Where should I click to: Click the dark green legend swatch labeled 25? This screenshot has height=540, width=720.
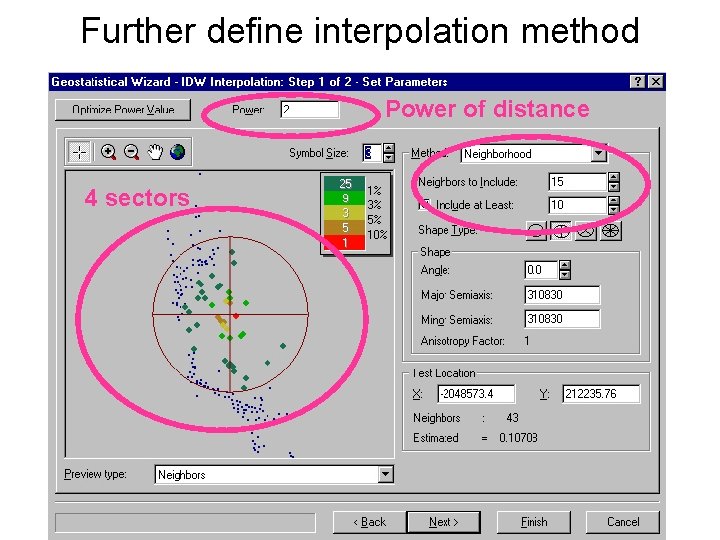(344, 183)
